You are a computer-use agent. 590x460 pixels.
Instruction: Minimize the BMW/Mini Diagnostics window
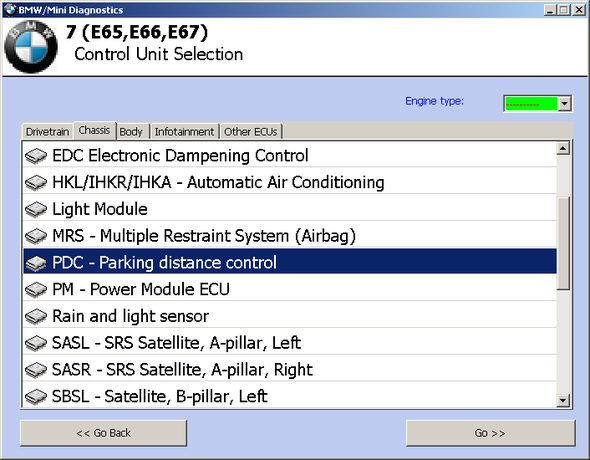pyautogui.click(x=550, y=10)
